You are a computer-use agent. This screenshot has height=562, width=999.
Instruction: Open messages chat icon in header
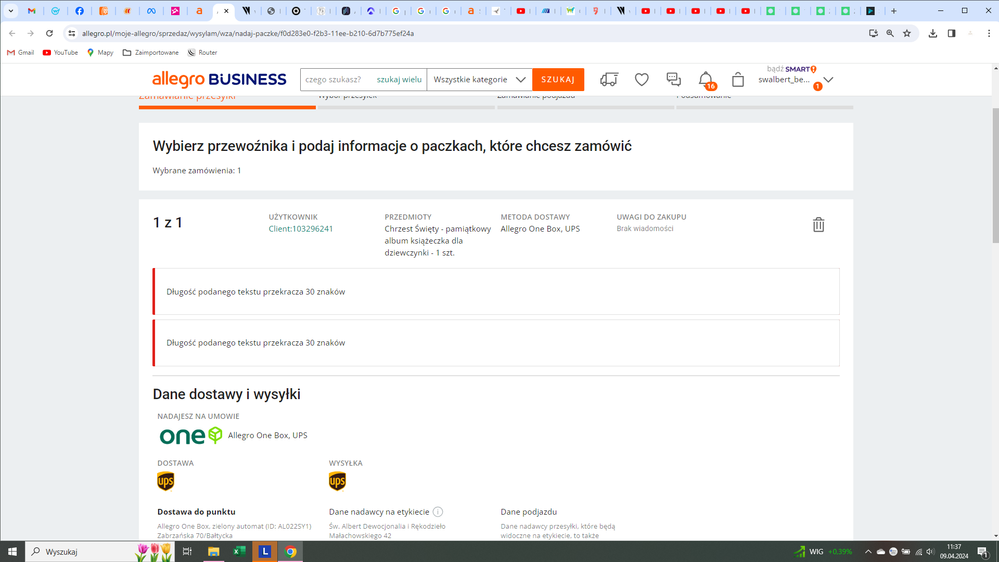pos(673,79)
